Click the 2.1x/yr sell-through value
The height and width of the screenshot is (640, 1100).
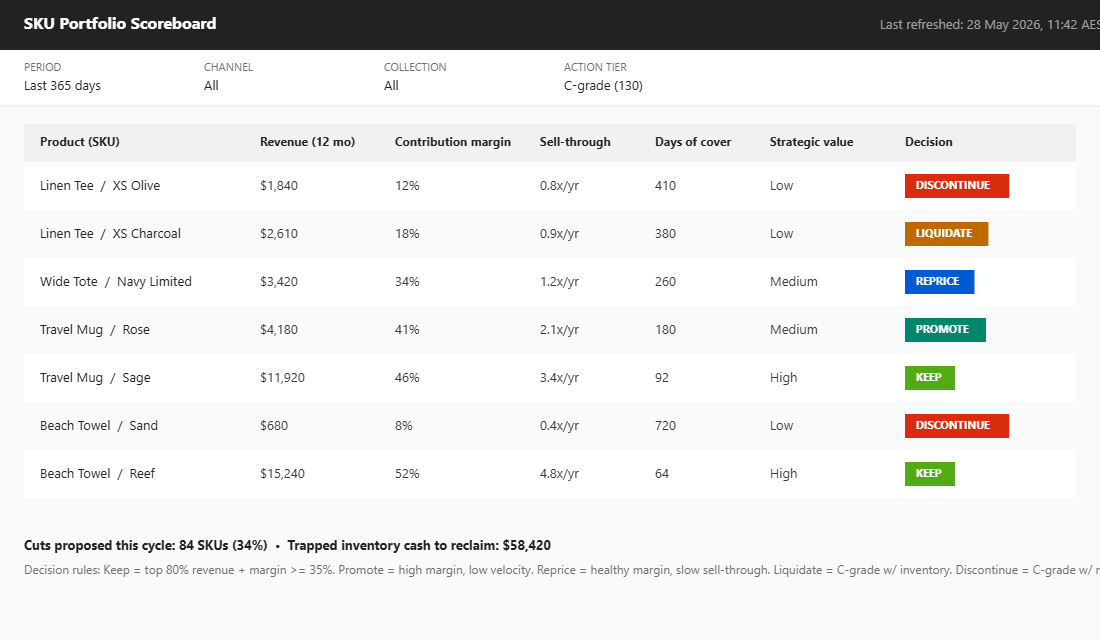click(x=559, y=330)
